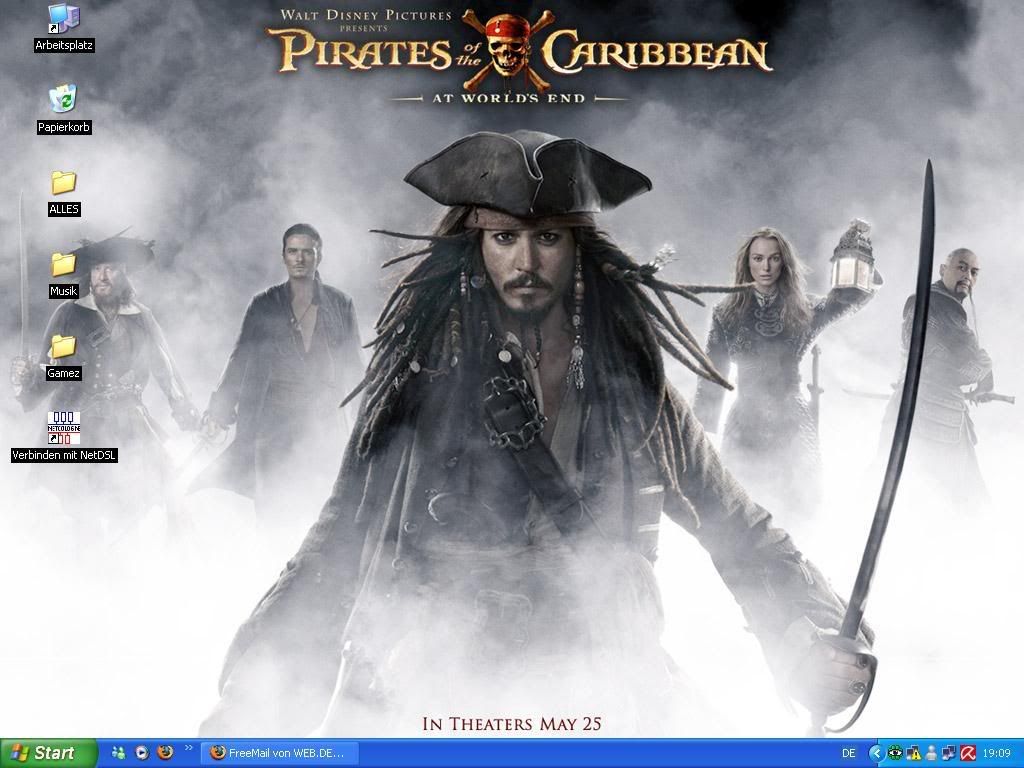1024x768 pixels.
Task: Click the Messenger icon in Quick Launch
Action: [119, 752]
